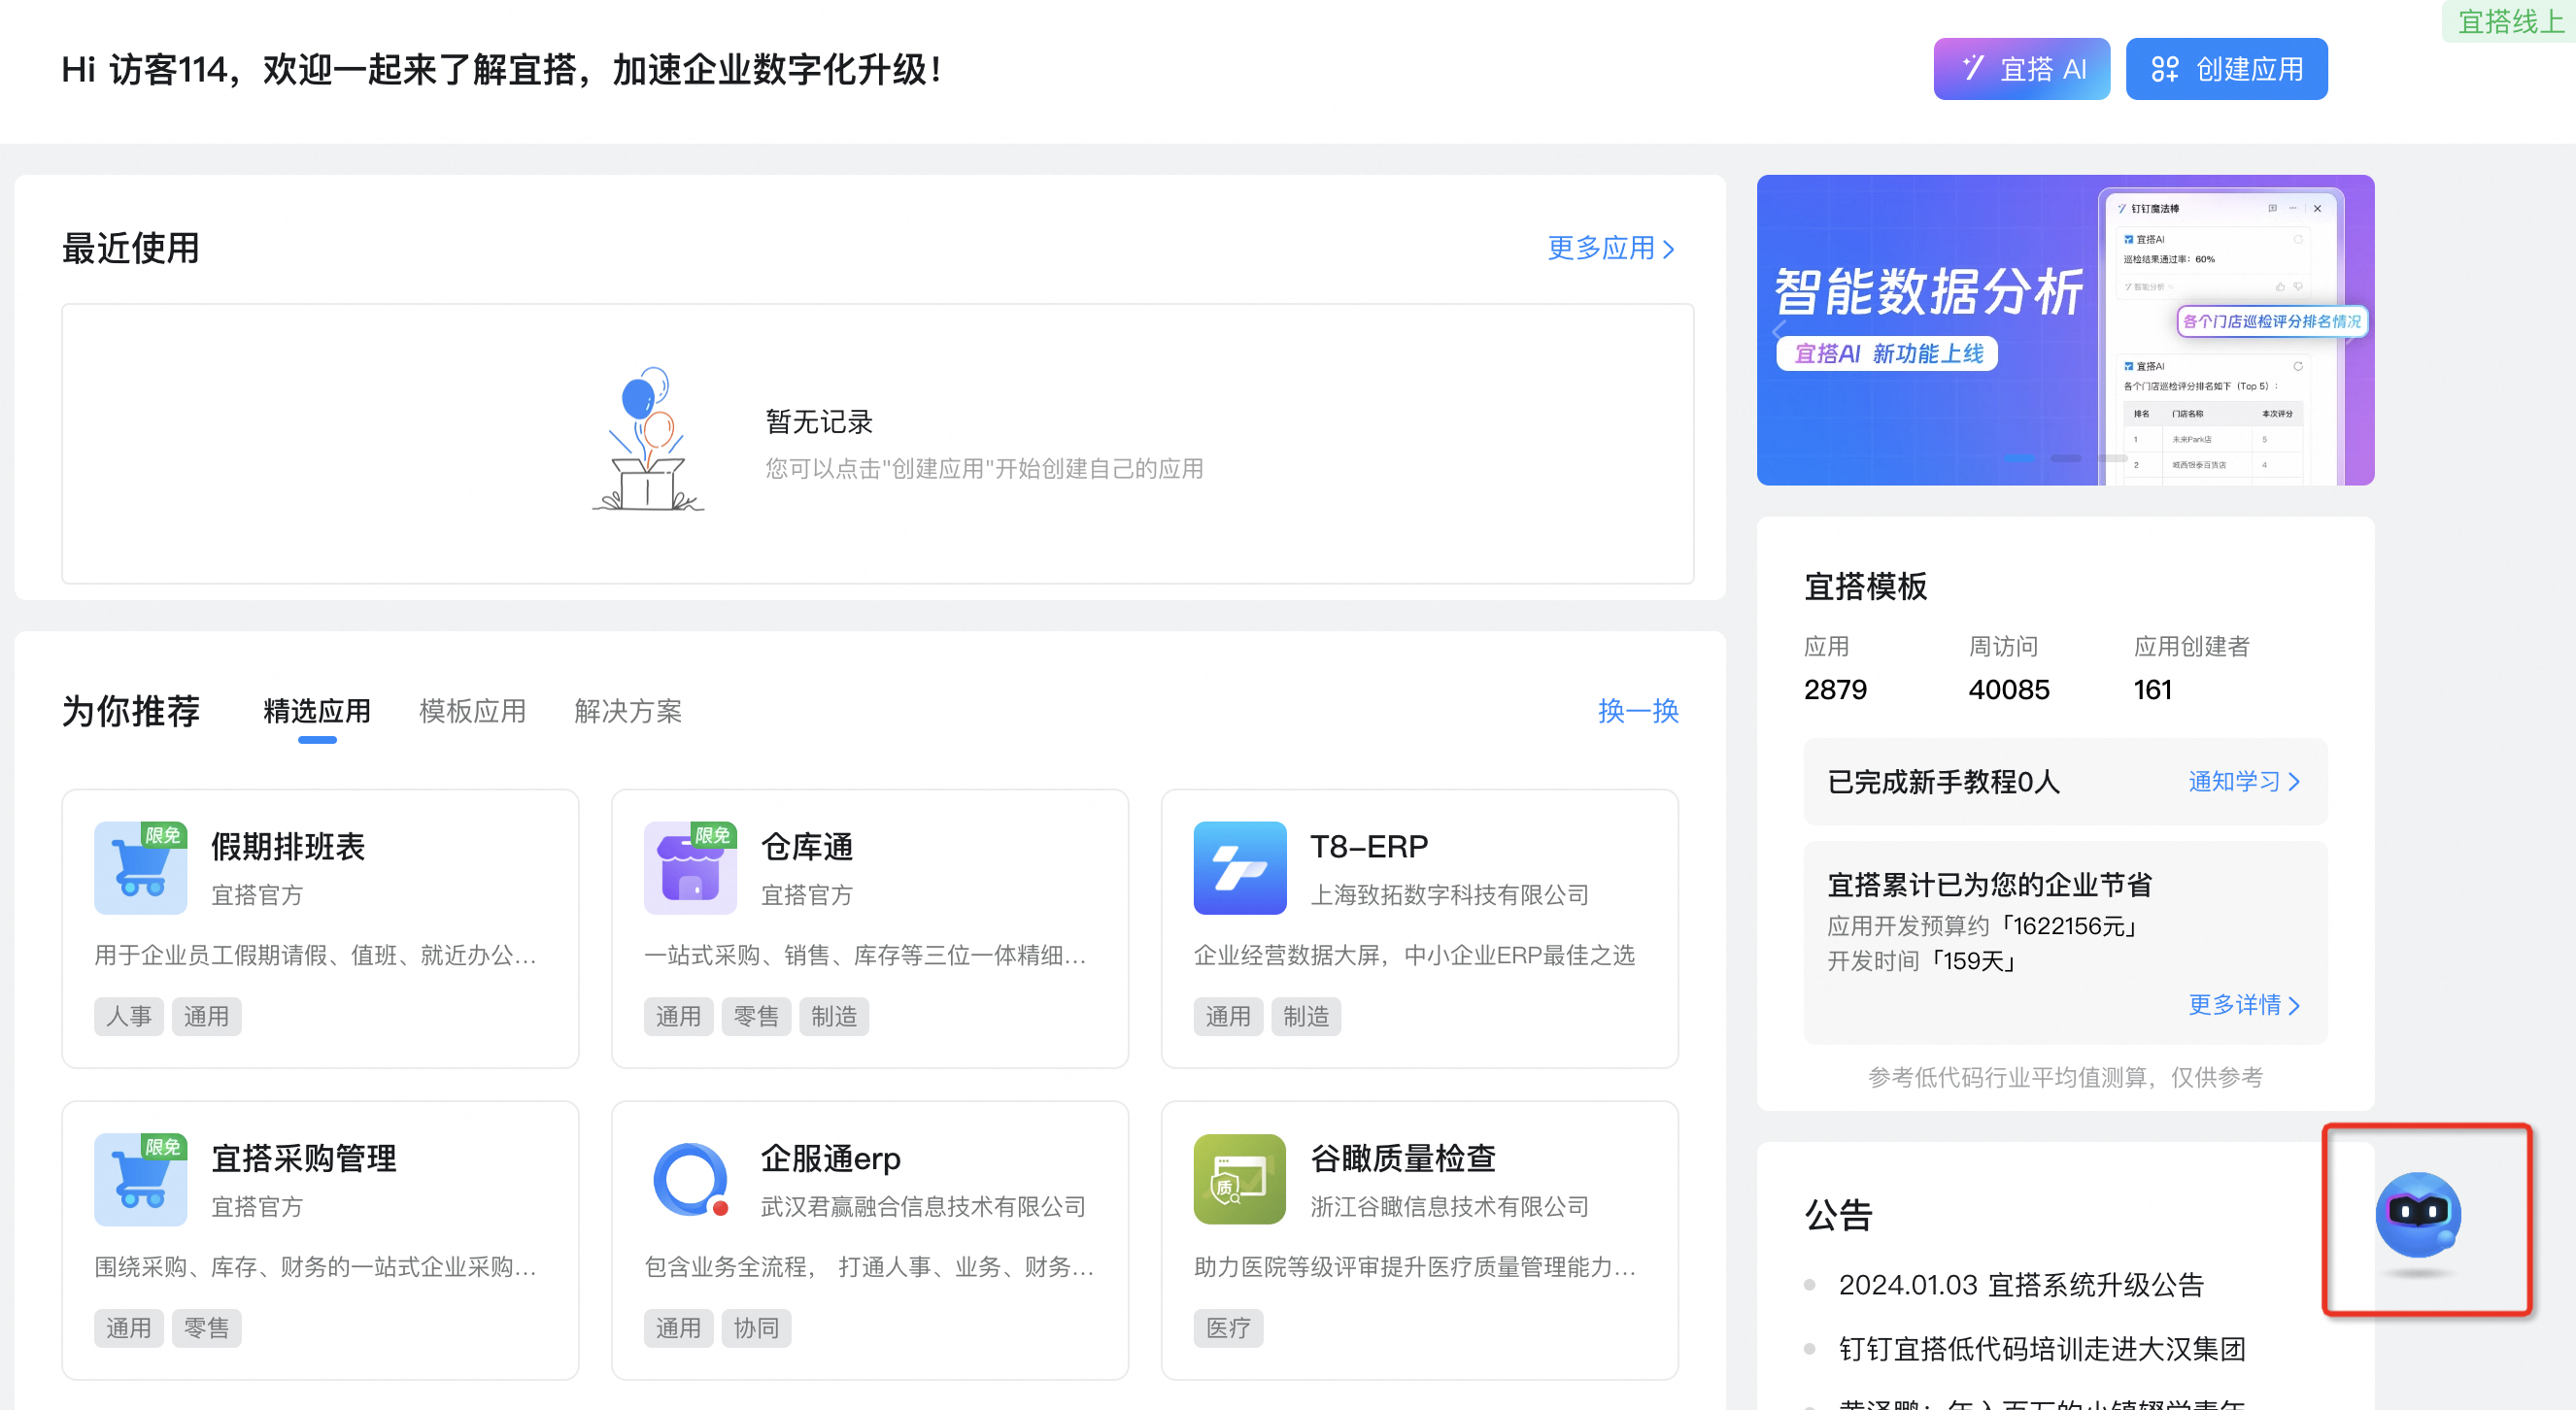Viewport: 2576px width, 1410px height.
Task: Click 换一换 to refresh recommendations
Action: point(1638,711)
